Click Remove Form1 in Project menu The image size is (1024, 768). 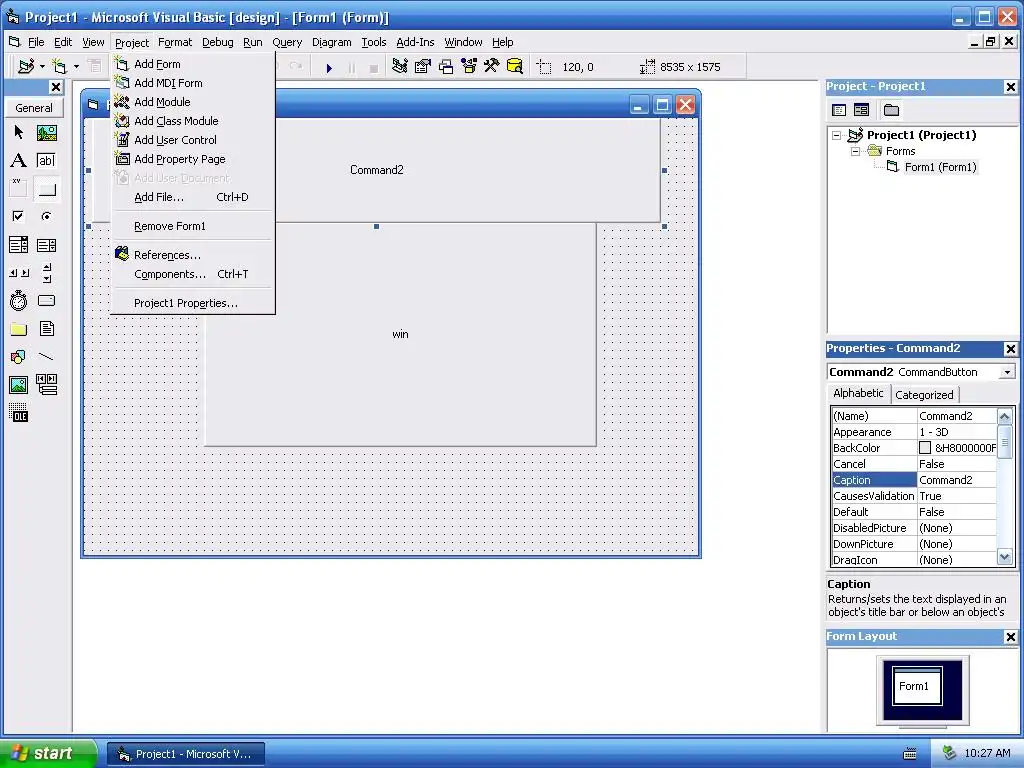pyautogui.click(x=193, y=226)
